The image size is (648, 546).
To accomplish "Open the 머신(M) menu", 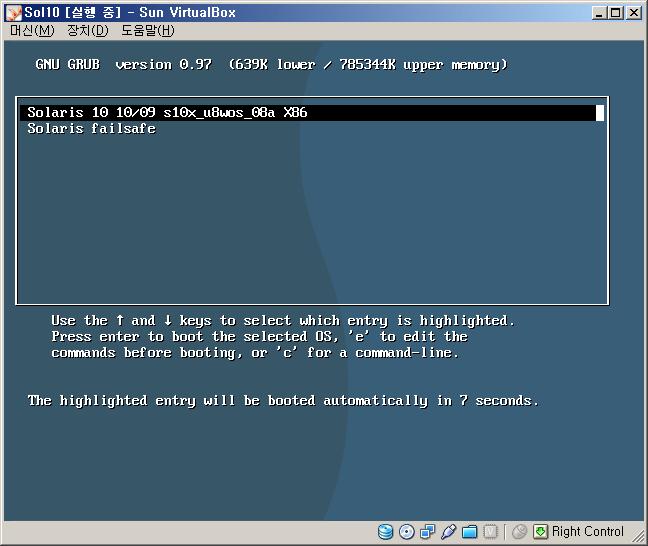I will (32, 31).
